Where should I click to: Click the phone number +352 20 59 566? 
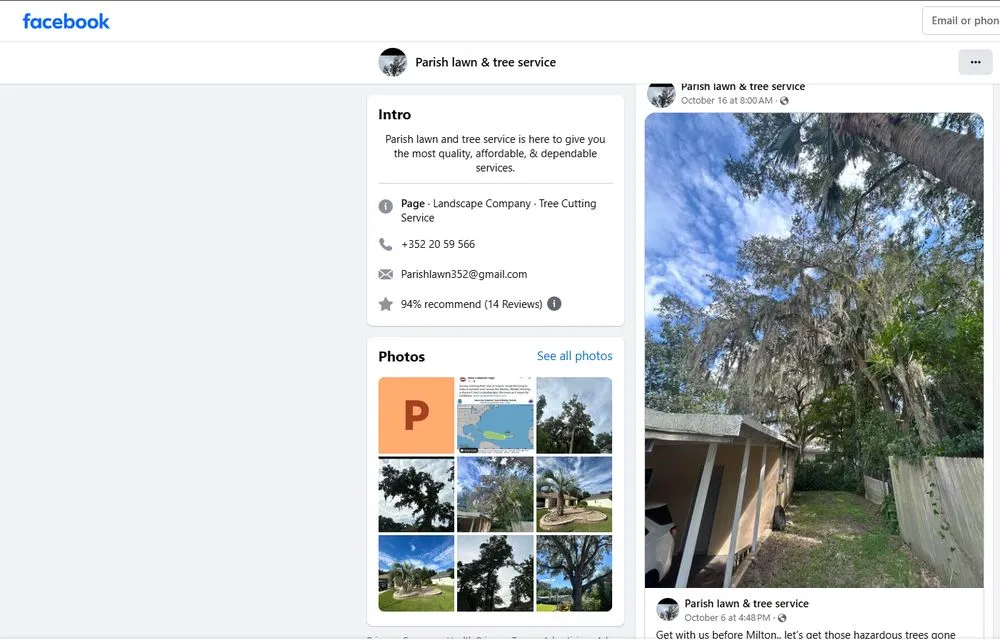[x=438, y=244]
